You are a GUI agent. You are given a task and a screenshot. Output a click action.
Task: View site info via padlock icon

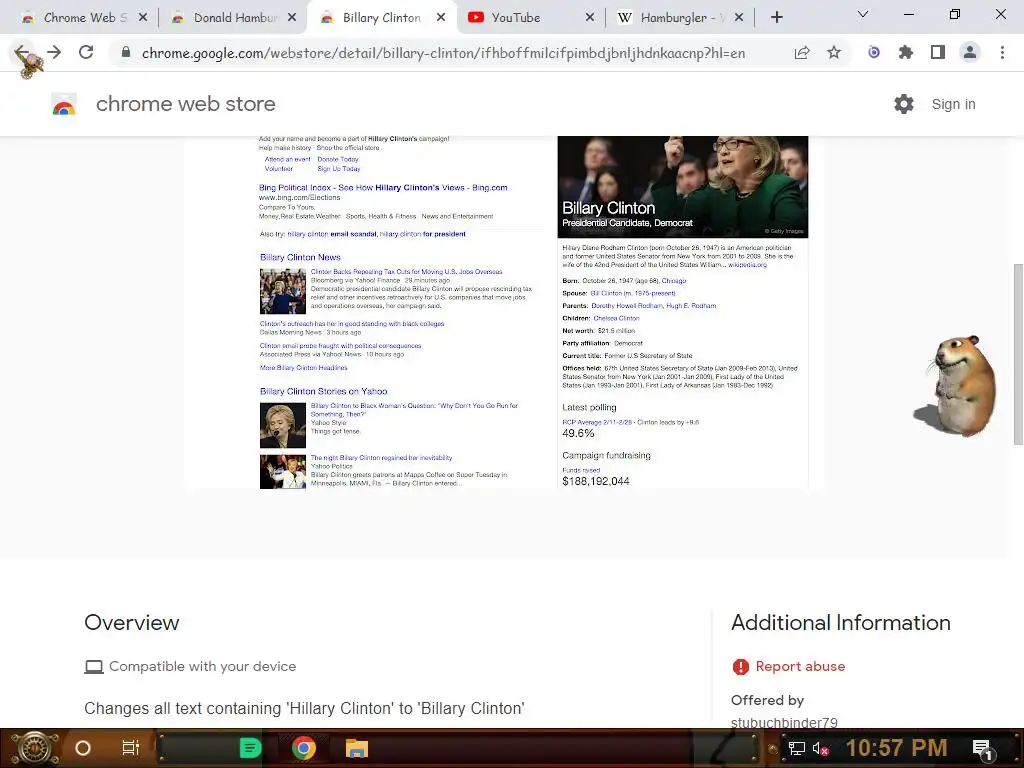[x=126, y=52]
